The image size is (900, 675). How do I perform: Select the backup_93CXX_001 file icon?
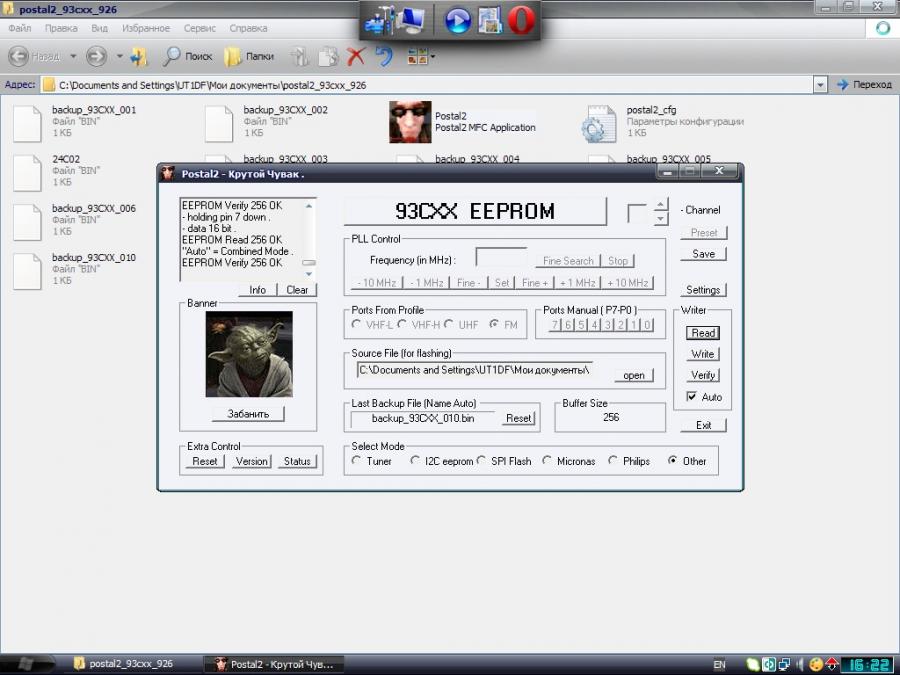[x=27, y=123]
